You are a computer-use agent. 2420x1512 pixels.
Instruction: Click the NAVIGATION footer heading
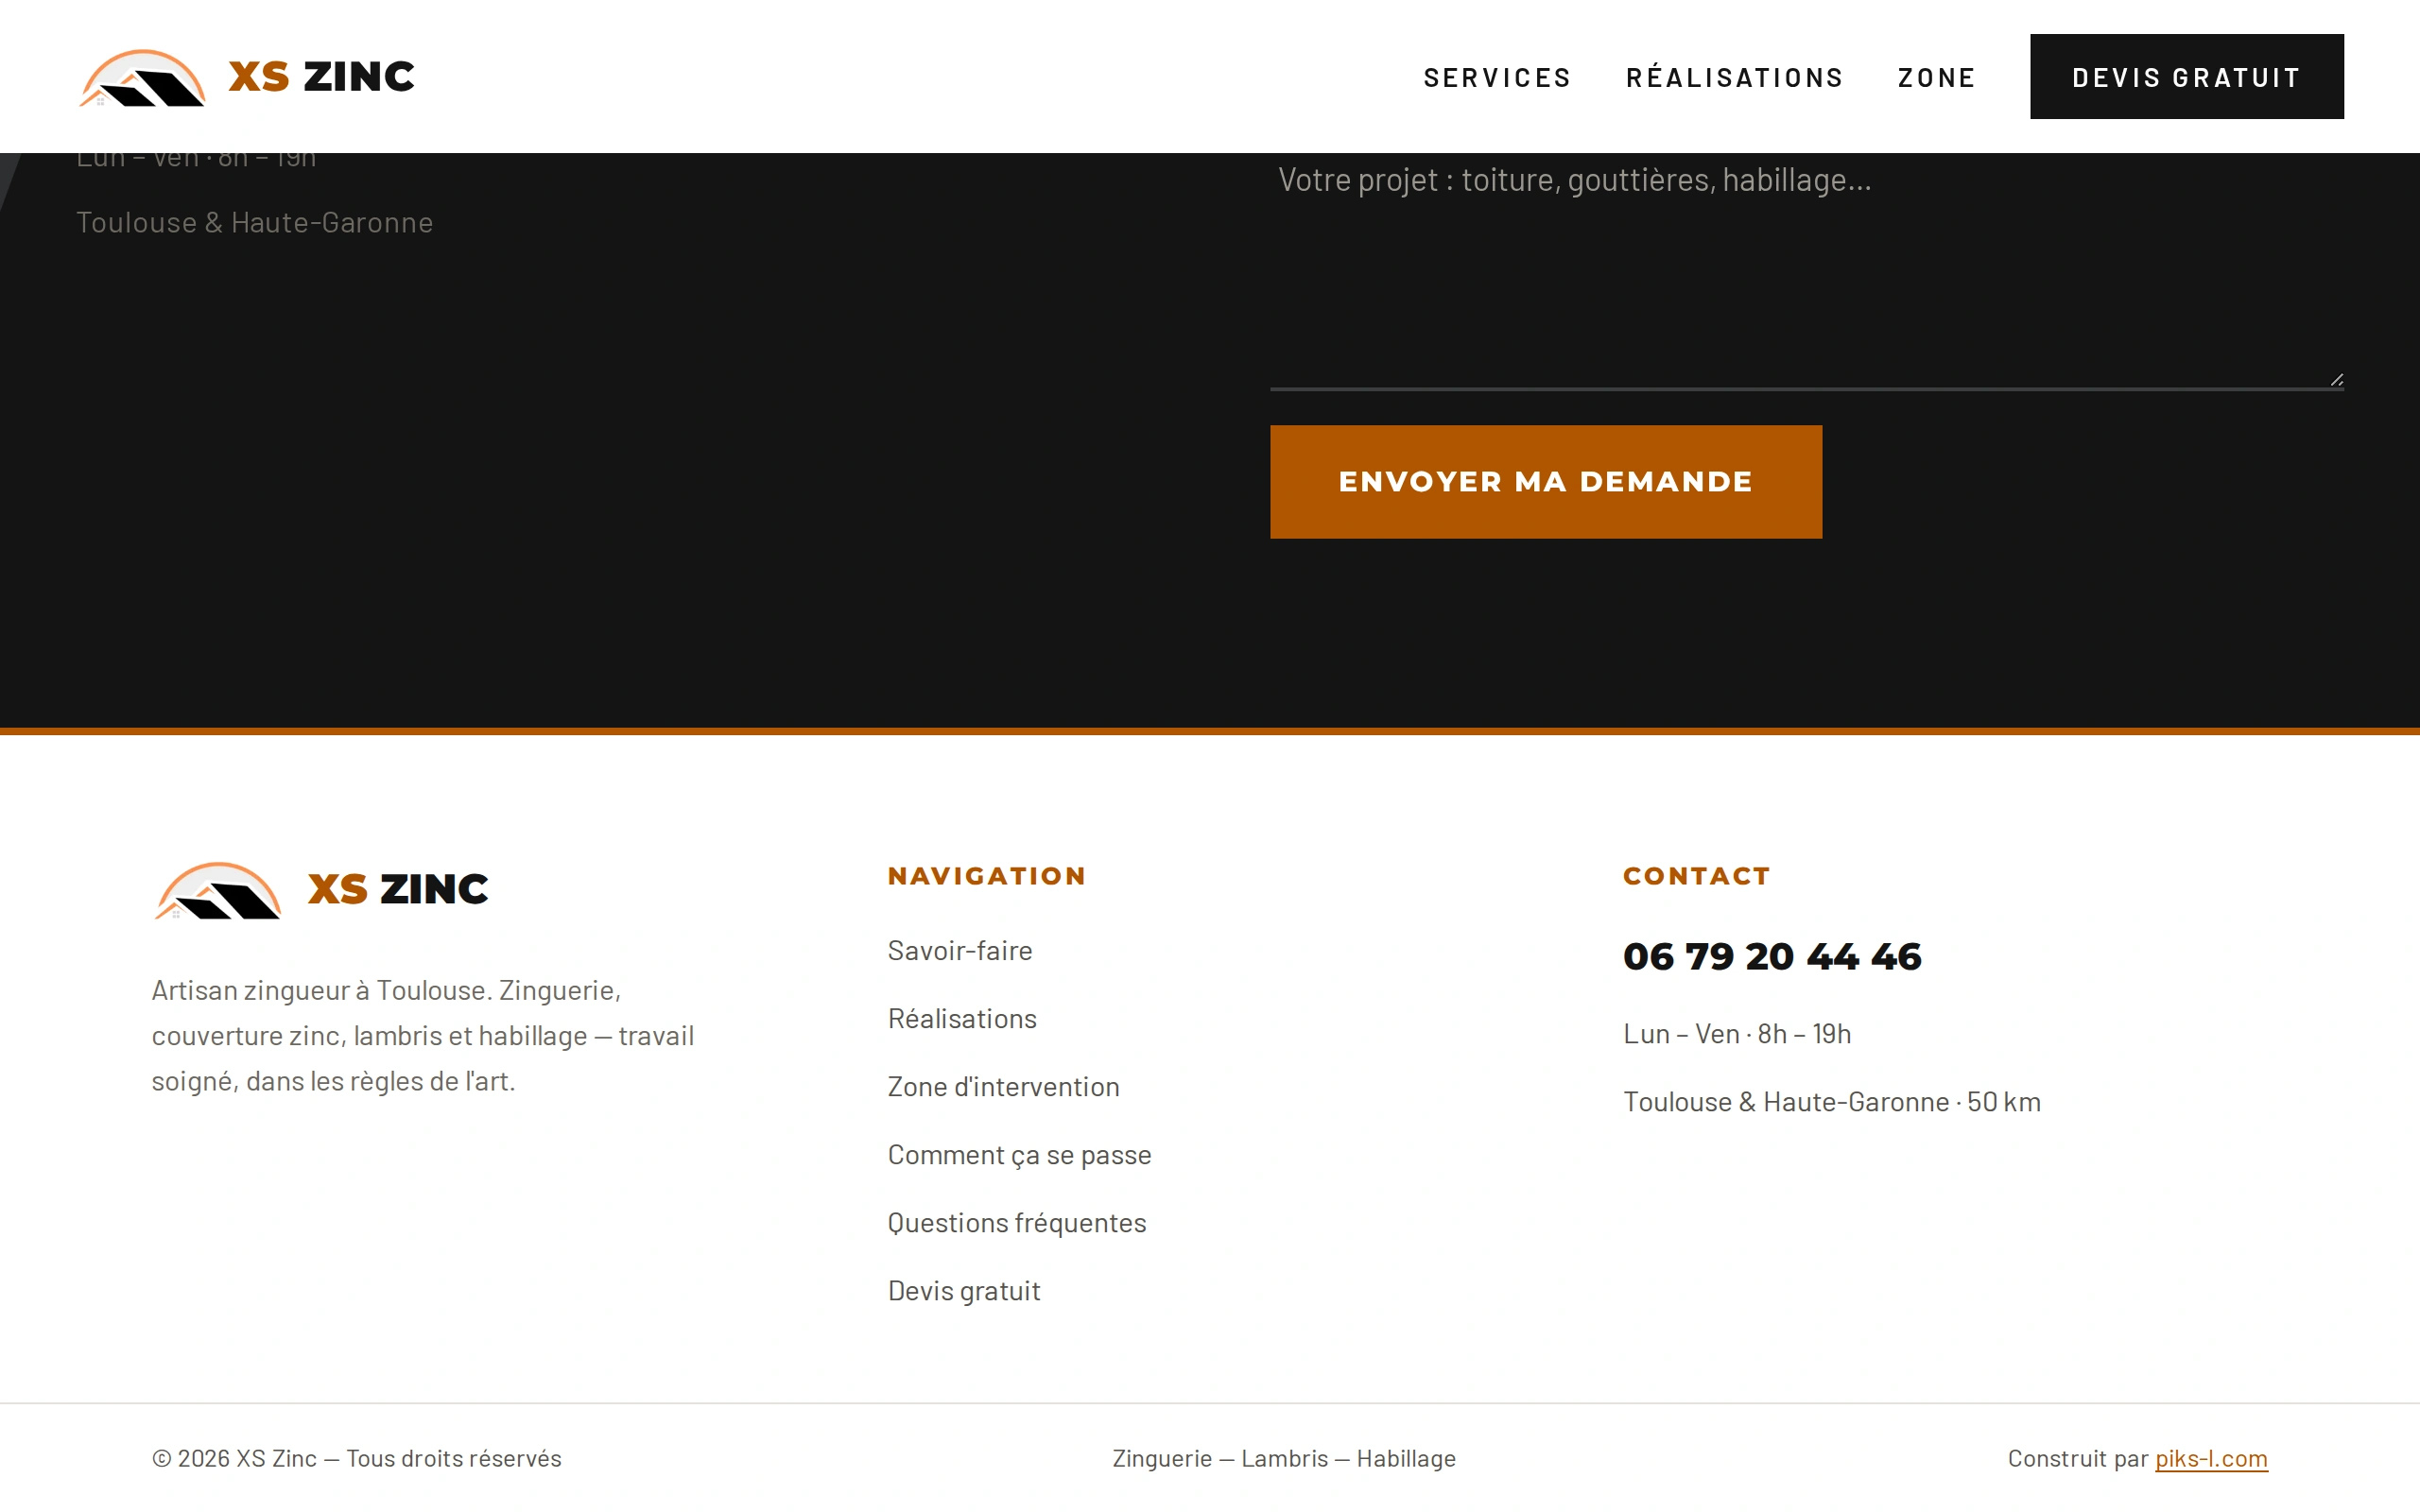click(987, 876)
